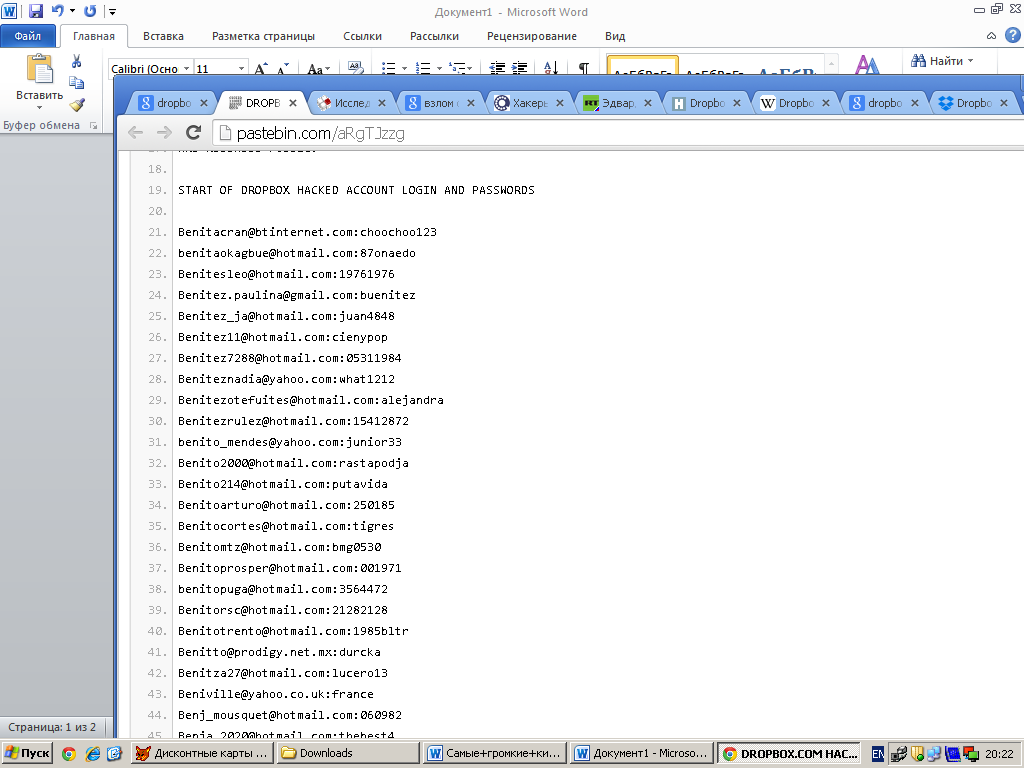Reload the pastebin page
Image resolution: width=1024 pixels, height=768 pixels.
click(193, 133)
